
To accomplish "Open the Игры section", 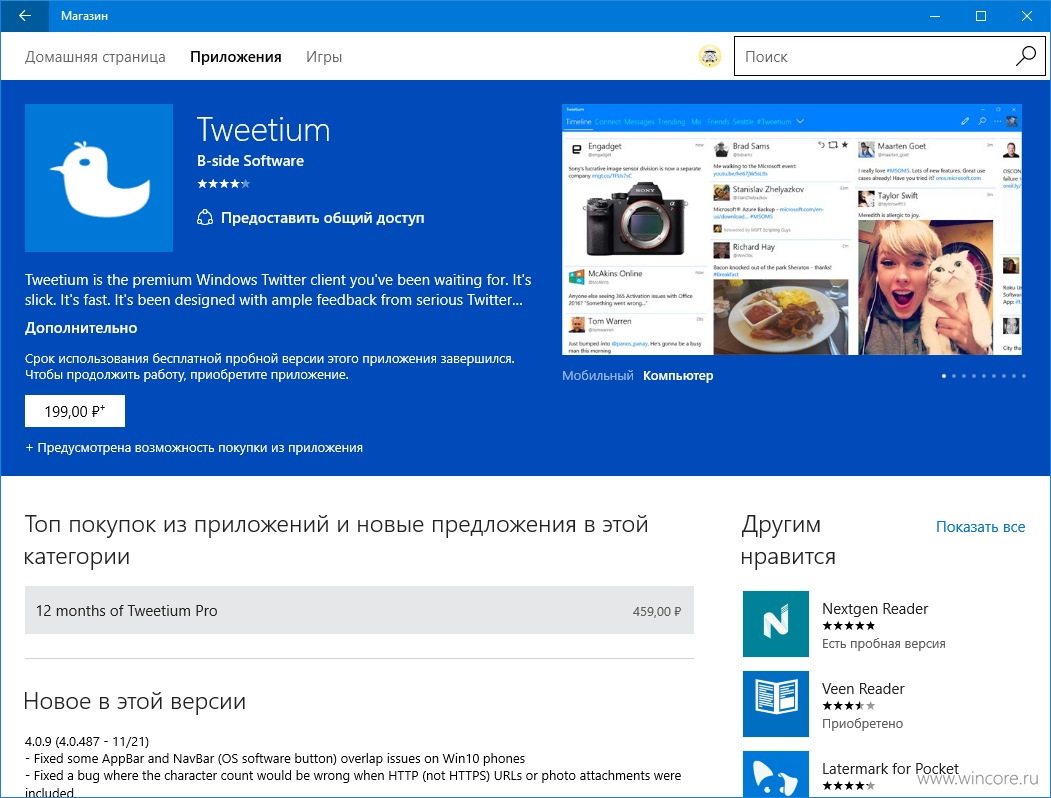I will 324,57.
